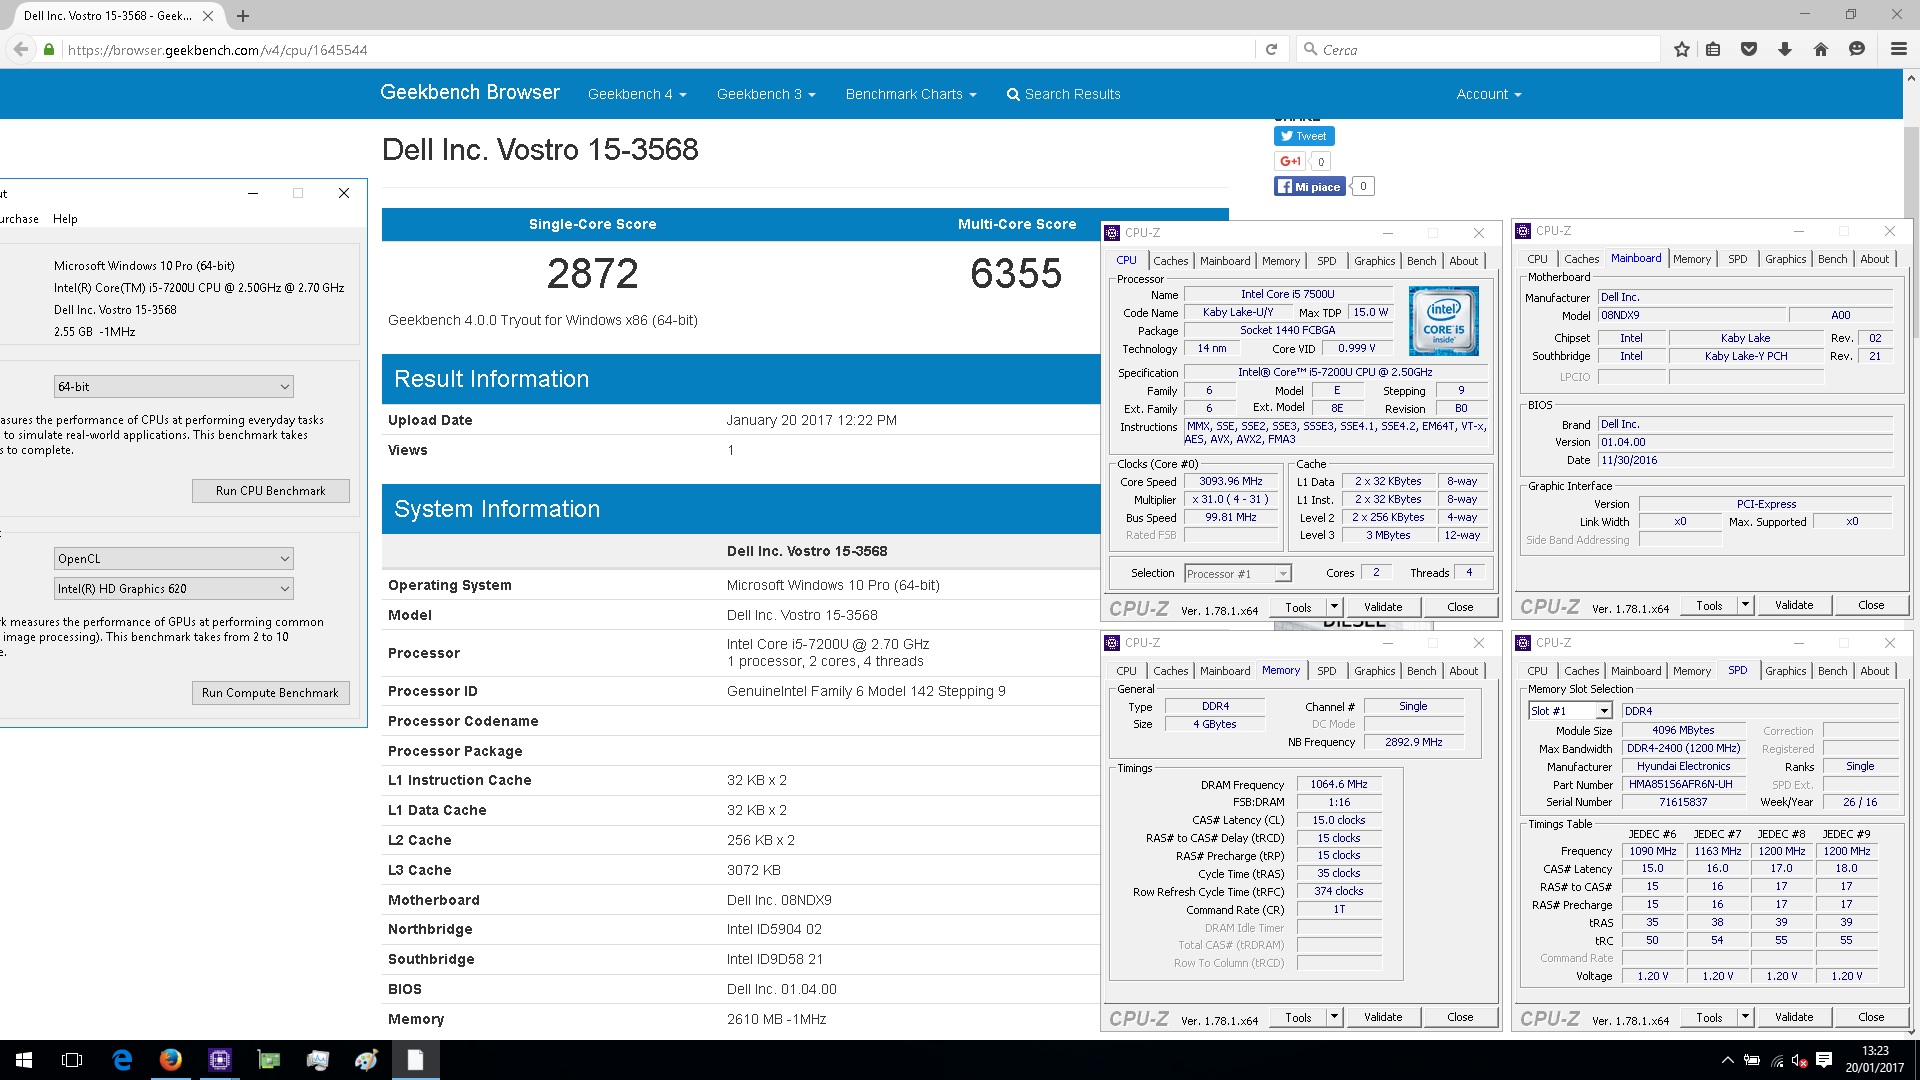This screenshot has width=1920, height=1080.
Task: Go to the Firefox home page icon
Action: (x=1821, y=49)
